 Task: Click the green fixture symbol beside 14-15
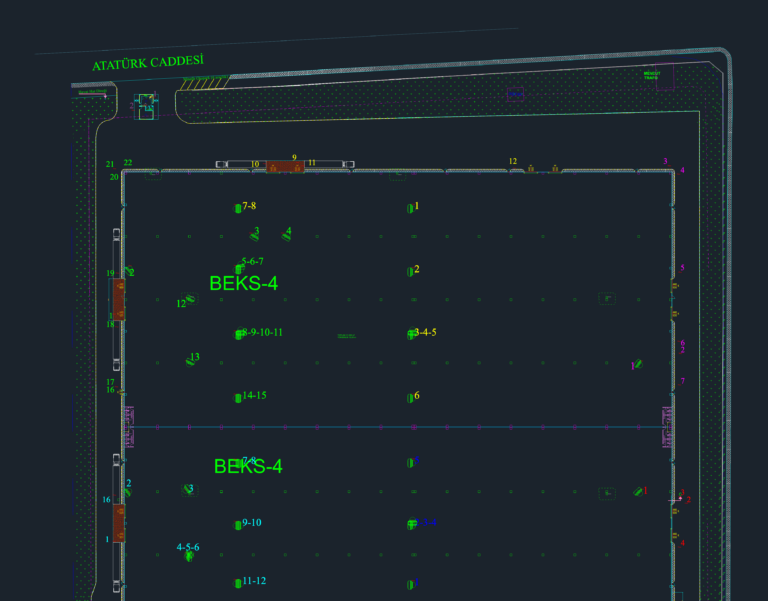pos(238,398)
